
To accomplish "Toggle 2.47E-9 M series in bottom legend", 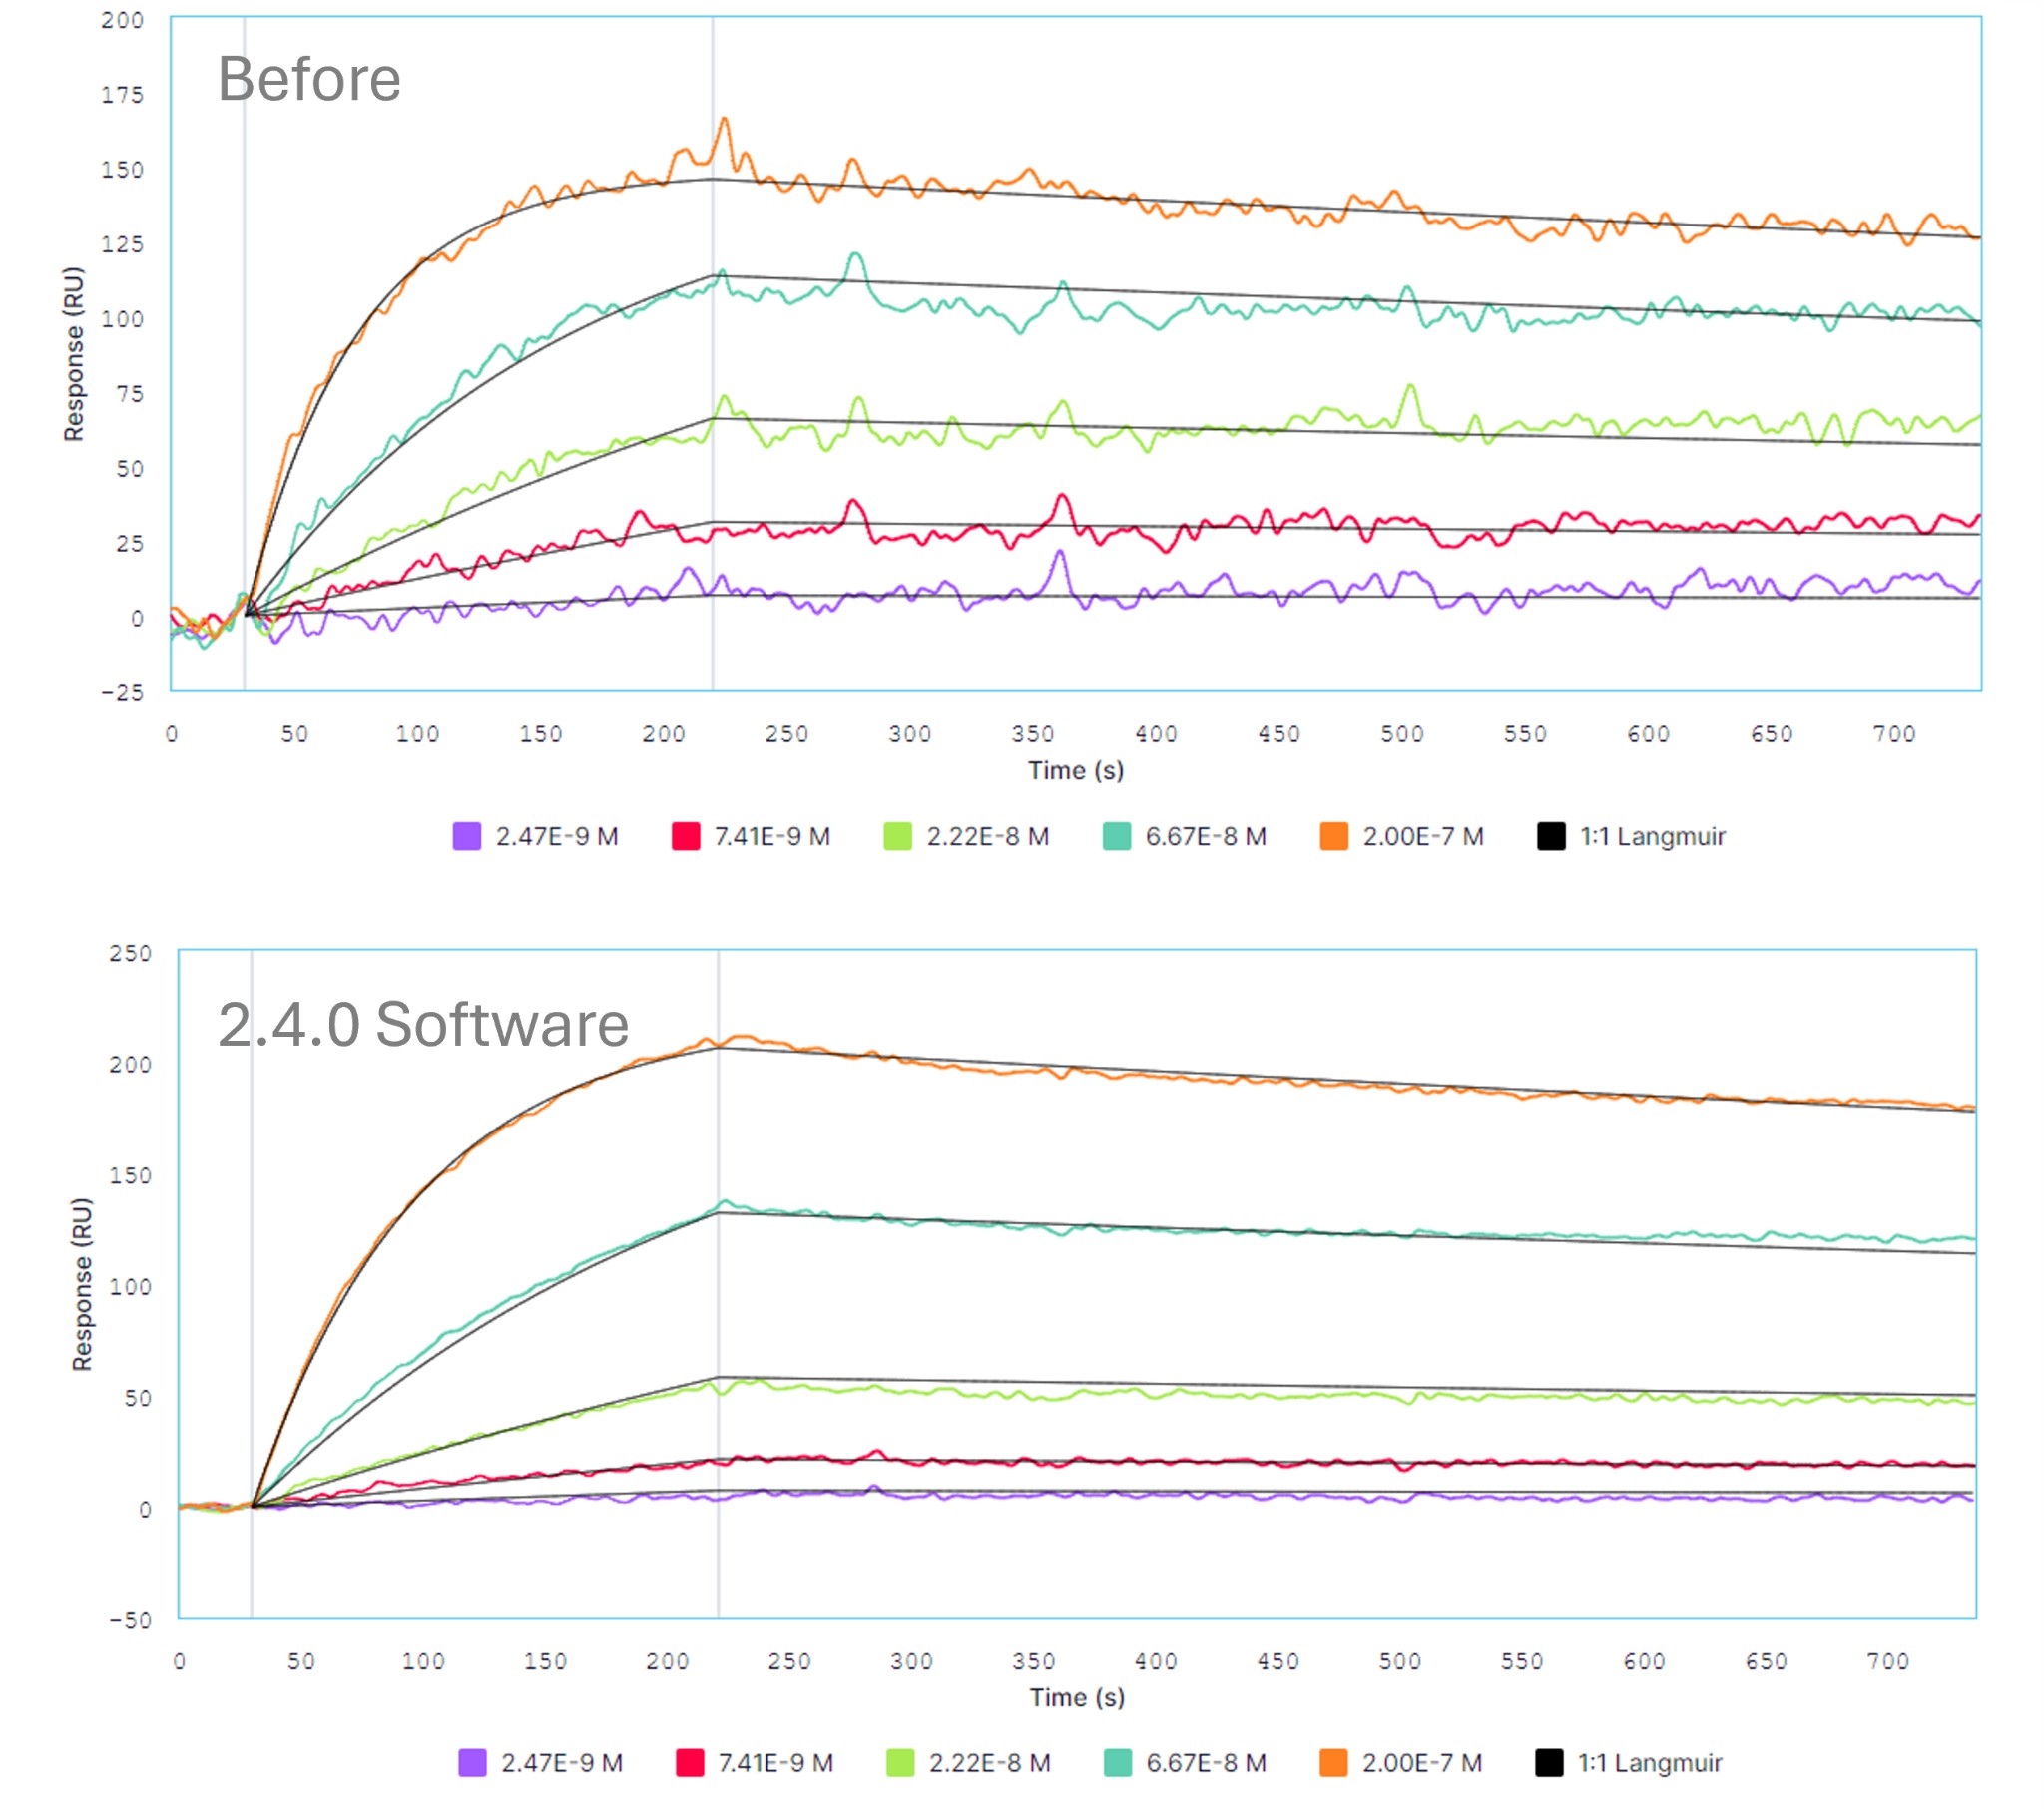I will pos(561,1763).
